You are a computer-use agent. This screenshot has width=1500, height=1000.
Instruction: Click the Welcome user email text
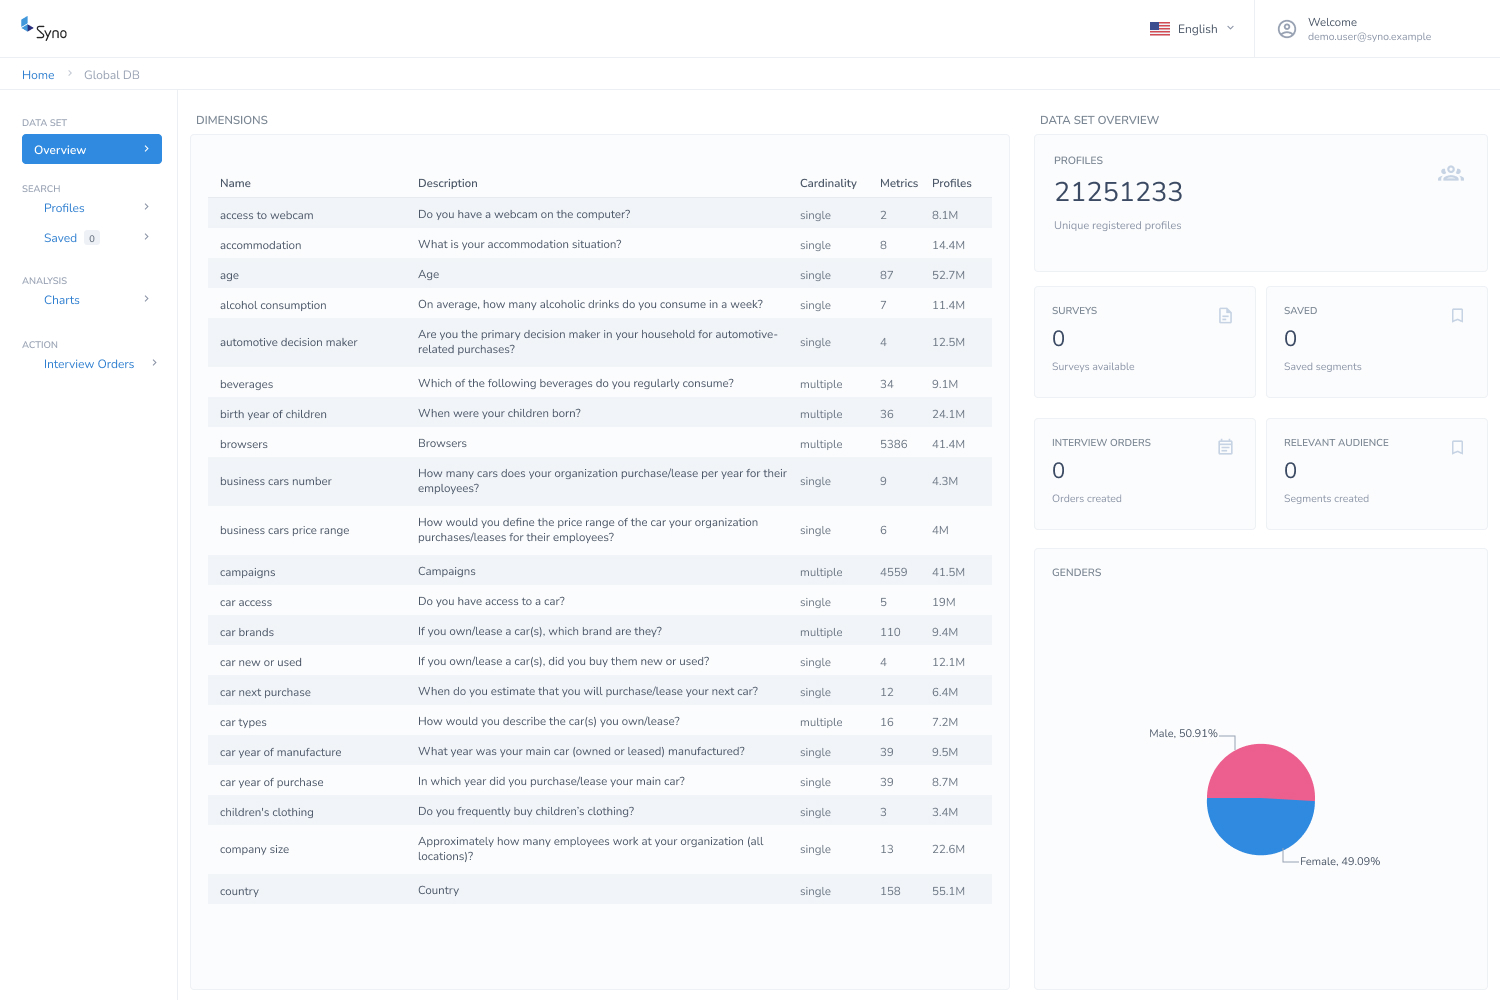point(1369,37)
